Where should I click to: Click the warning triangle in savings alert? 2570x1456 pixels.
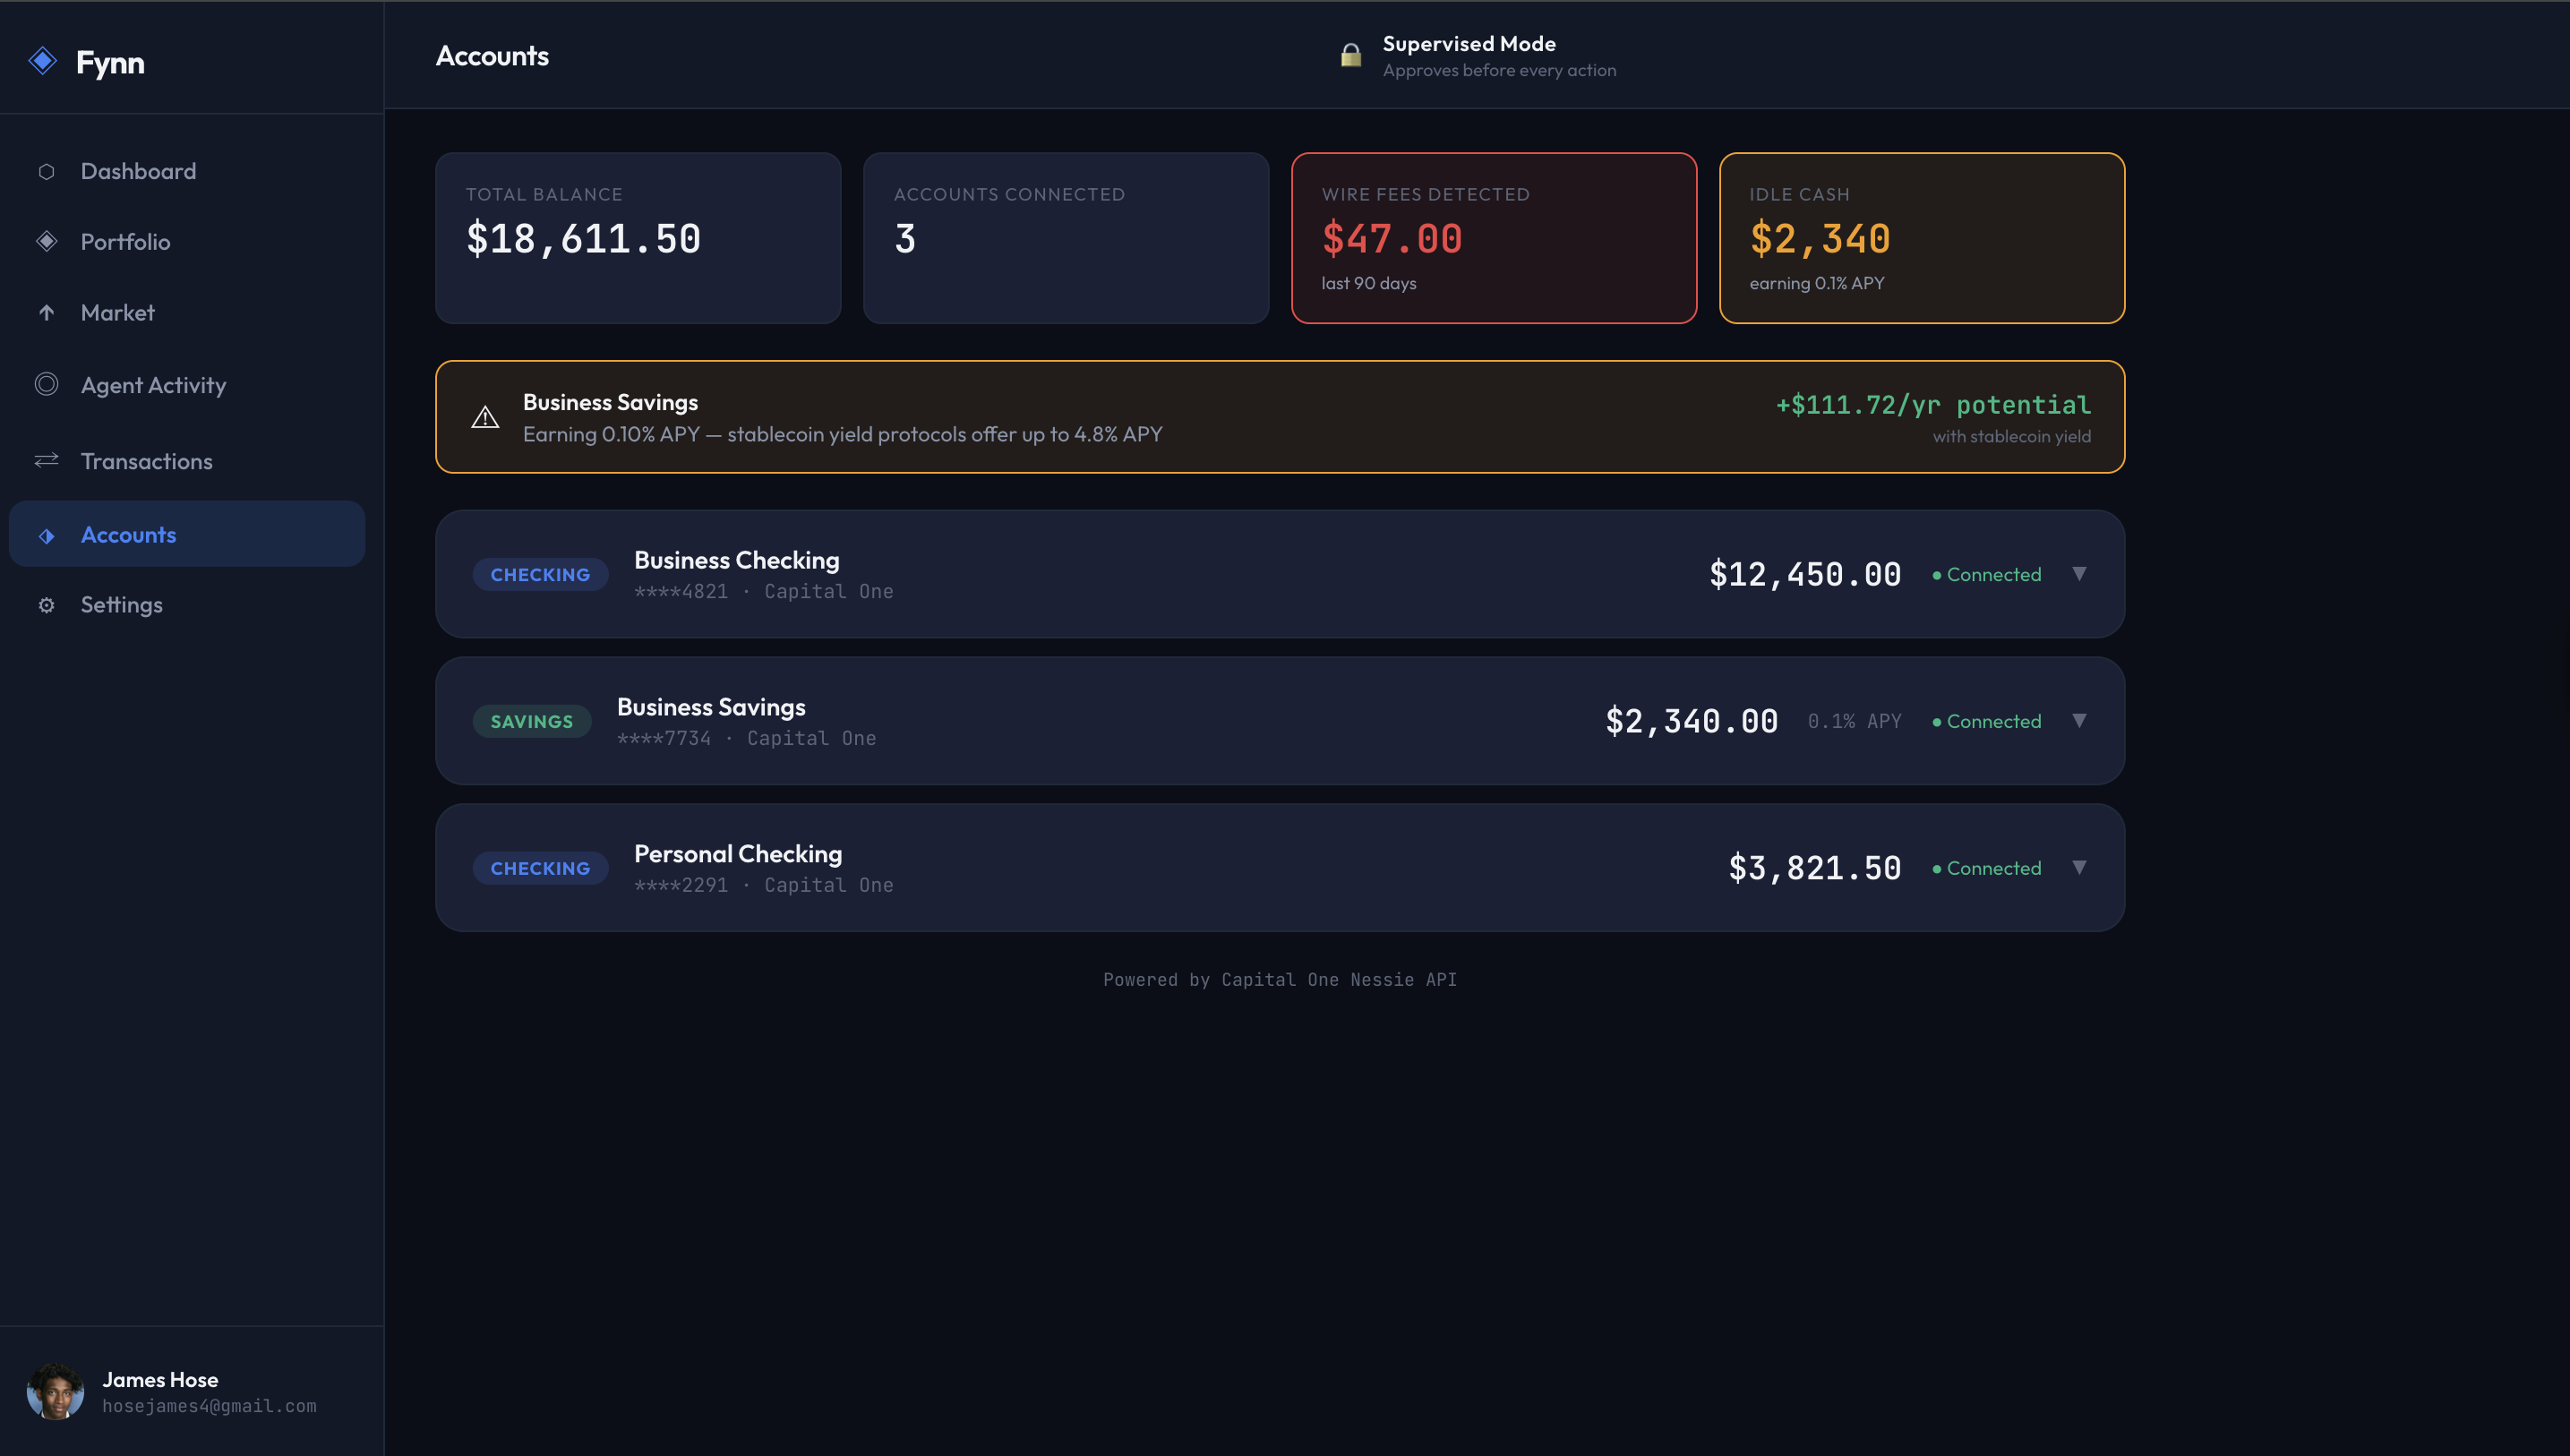pos(485,418)
